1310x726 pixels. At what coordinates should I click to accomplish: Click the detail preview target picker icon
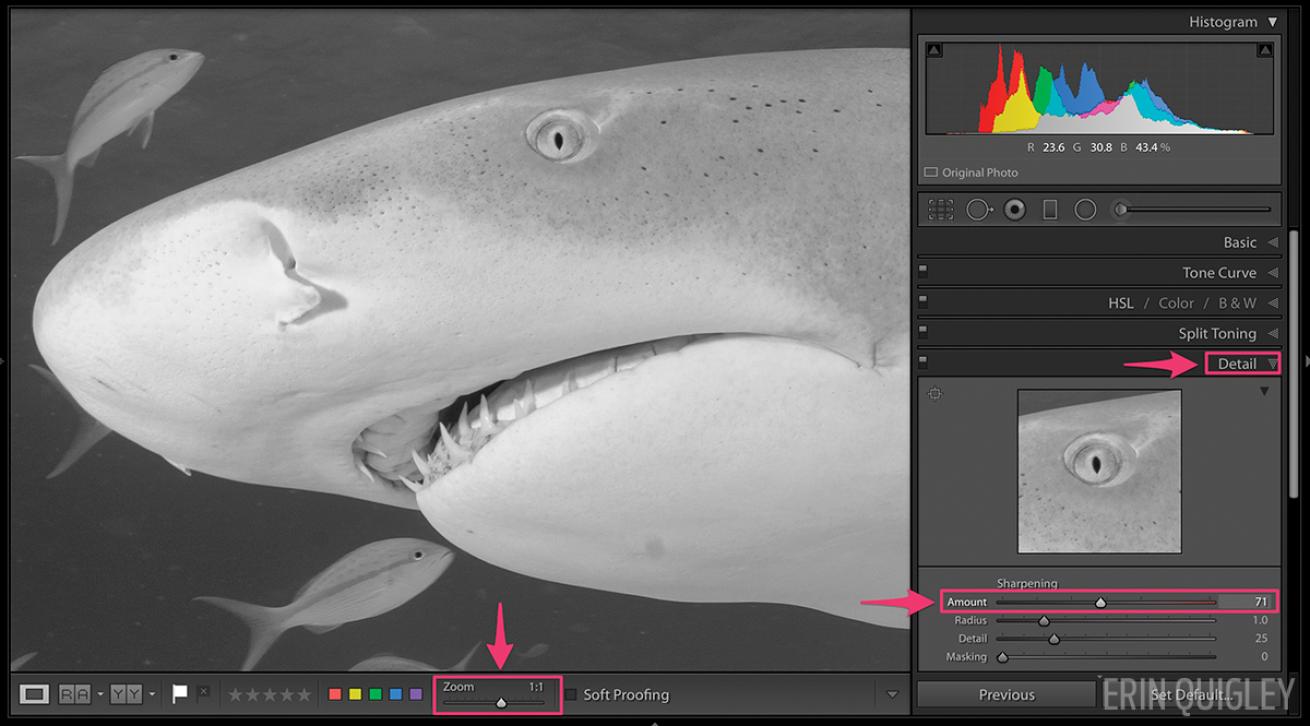[935, 394]
